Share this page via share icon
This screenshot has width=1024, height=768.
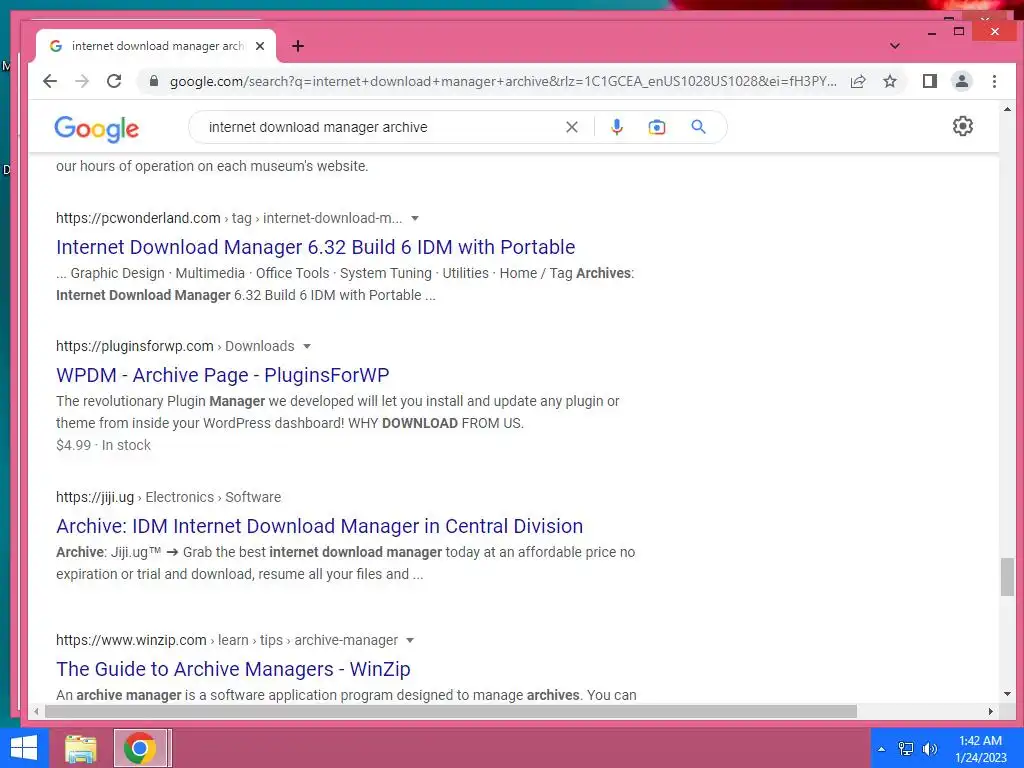(858, 81)
